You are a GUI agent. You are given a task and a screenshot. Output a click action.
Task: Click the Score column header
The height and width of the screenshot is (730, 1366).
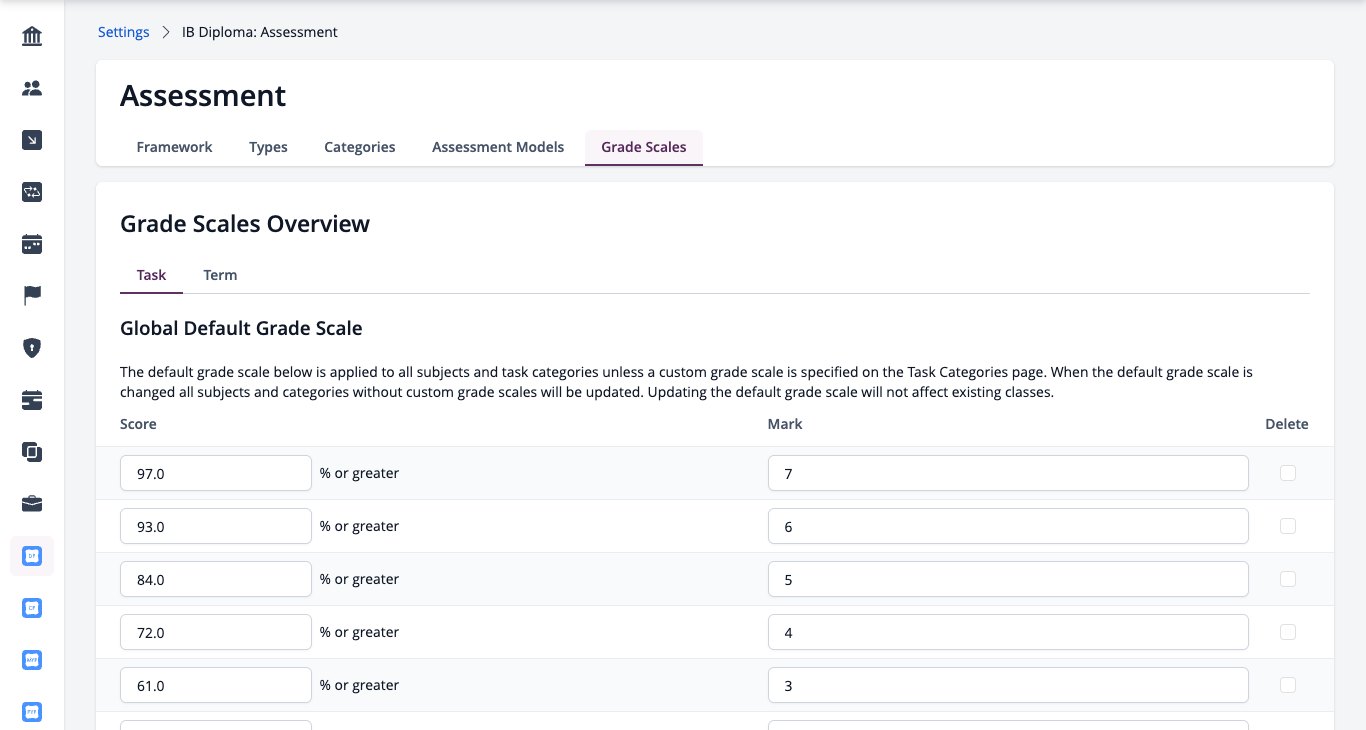click(138, 424)
